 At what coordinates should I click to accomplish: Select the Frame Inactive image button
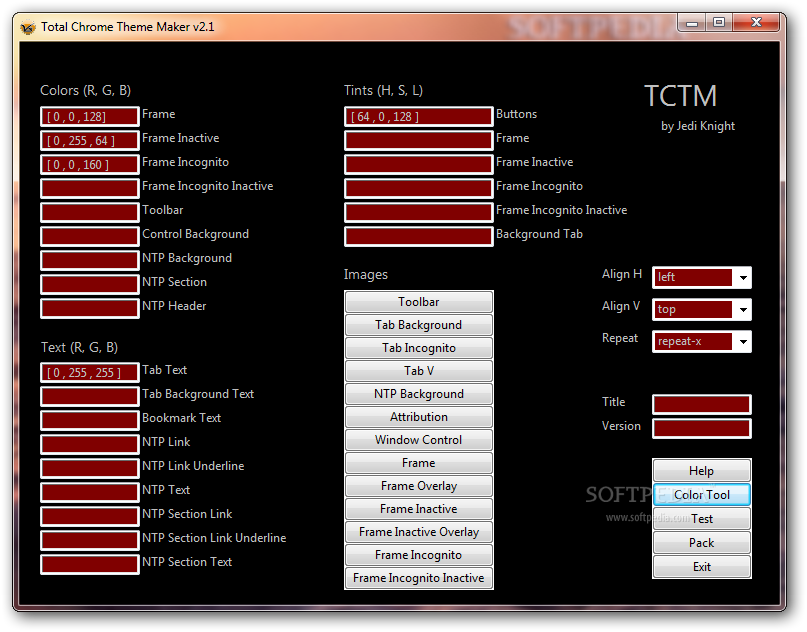point(418,509)
